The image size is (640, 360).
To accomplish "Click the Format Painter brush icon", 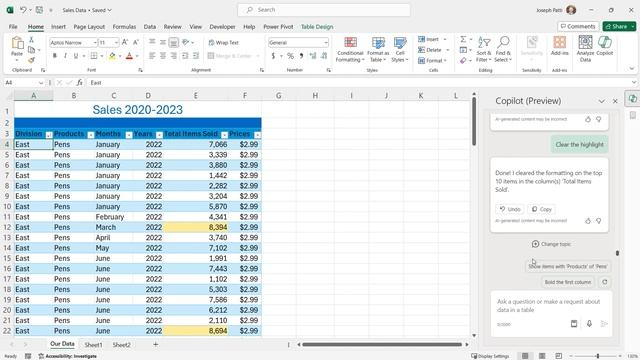I will coord(31,60).
